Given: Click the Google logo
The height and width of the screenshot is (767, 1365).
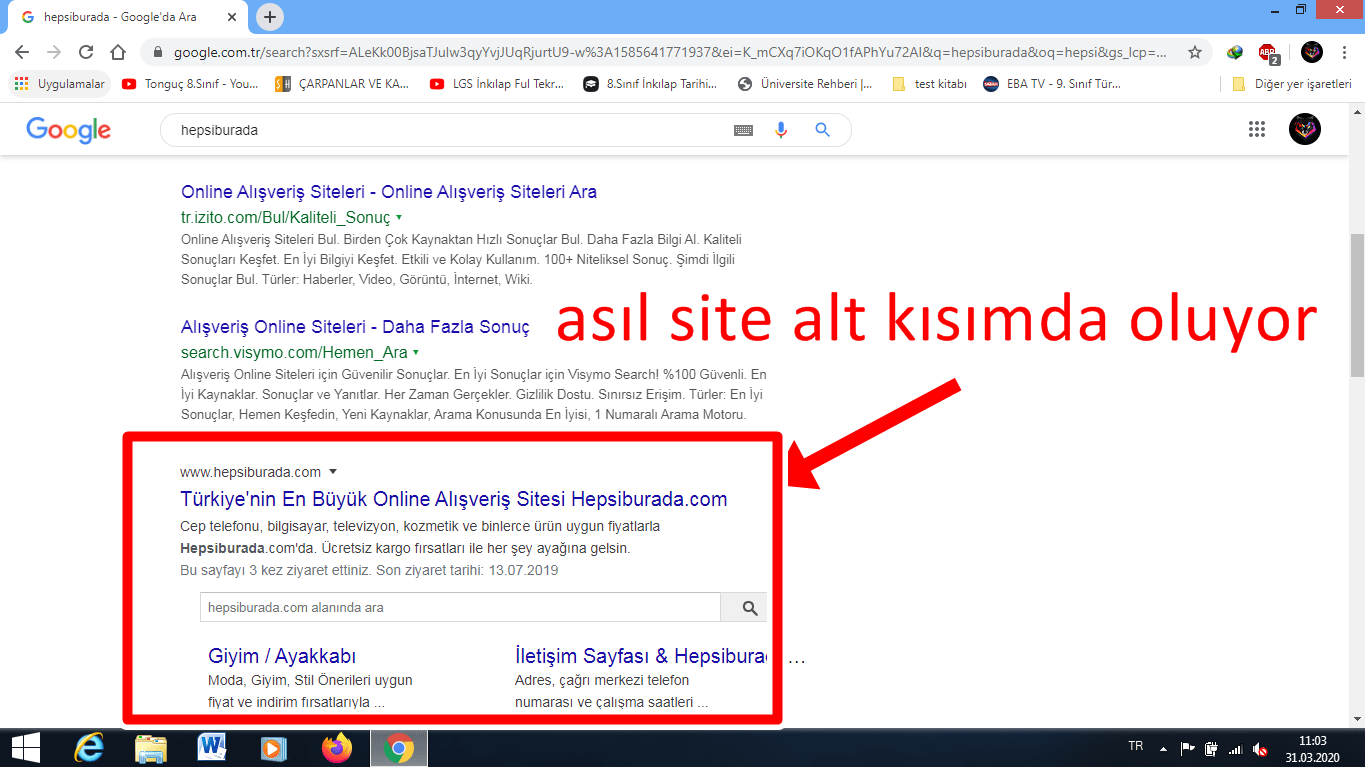Looking at the screenshot, I should click(x=68, y=130).
